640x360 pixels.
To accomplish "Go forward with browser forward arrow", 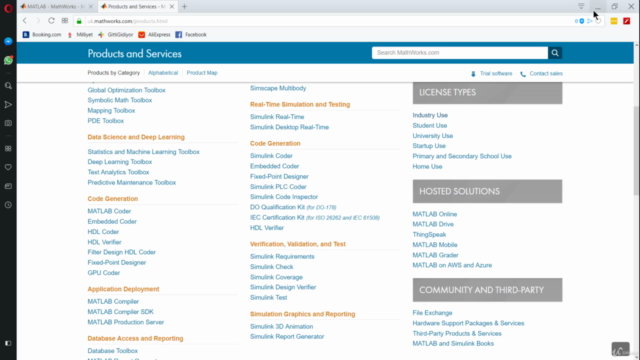I will (38, 21).
